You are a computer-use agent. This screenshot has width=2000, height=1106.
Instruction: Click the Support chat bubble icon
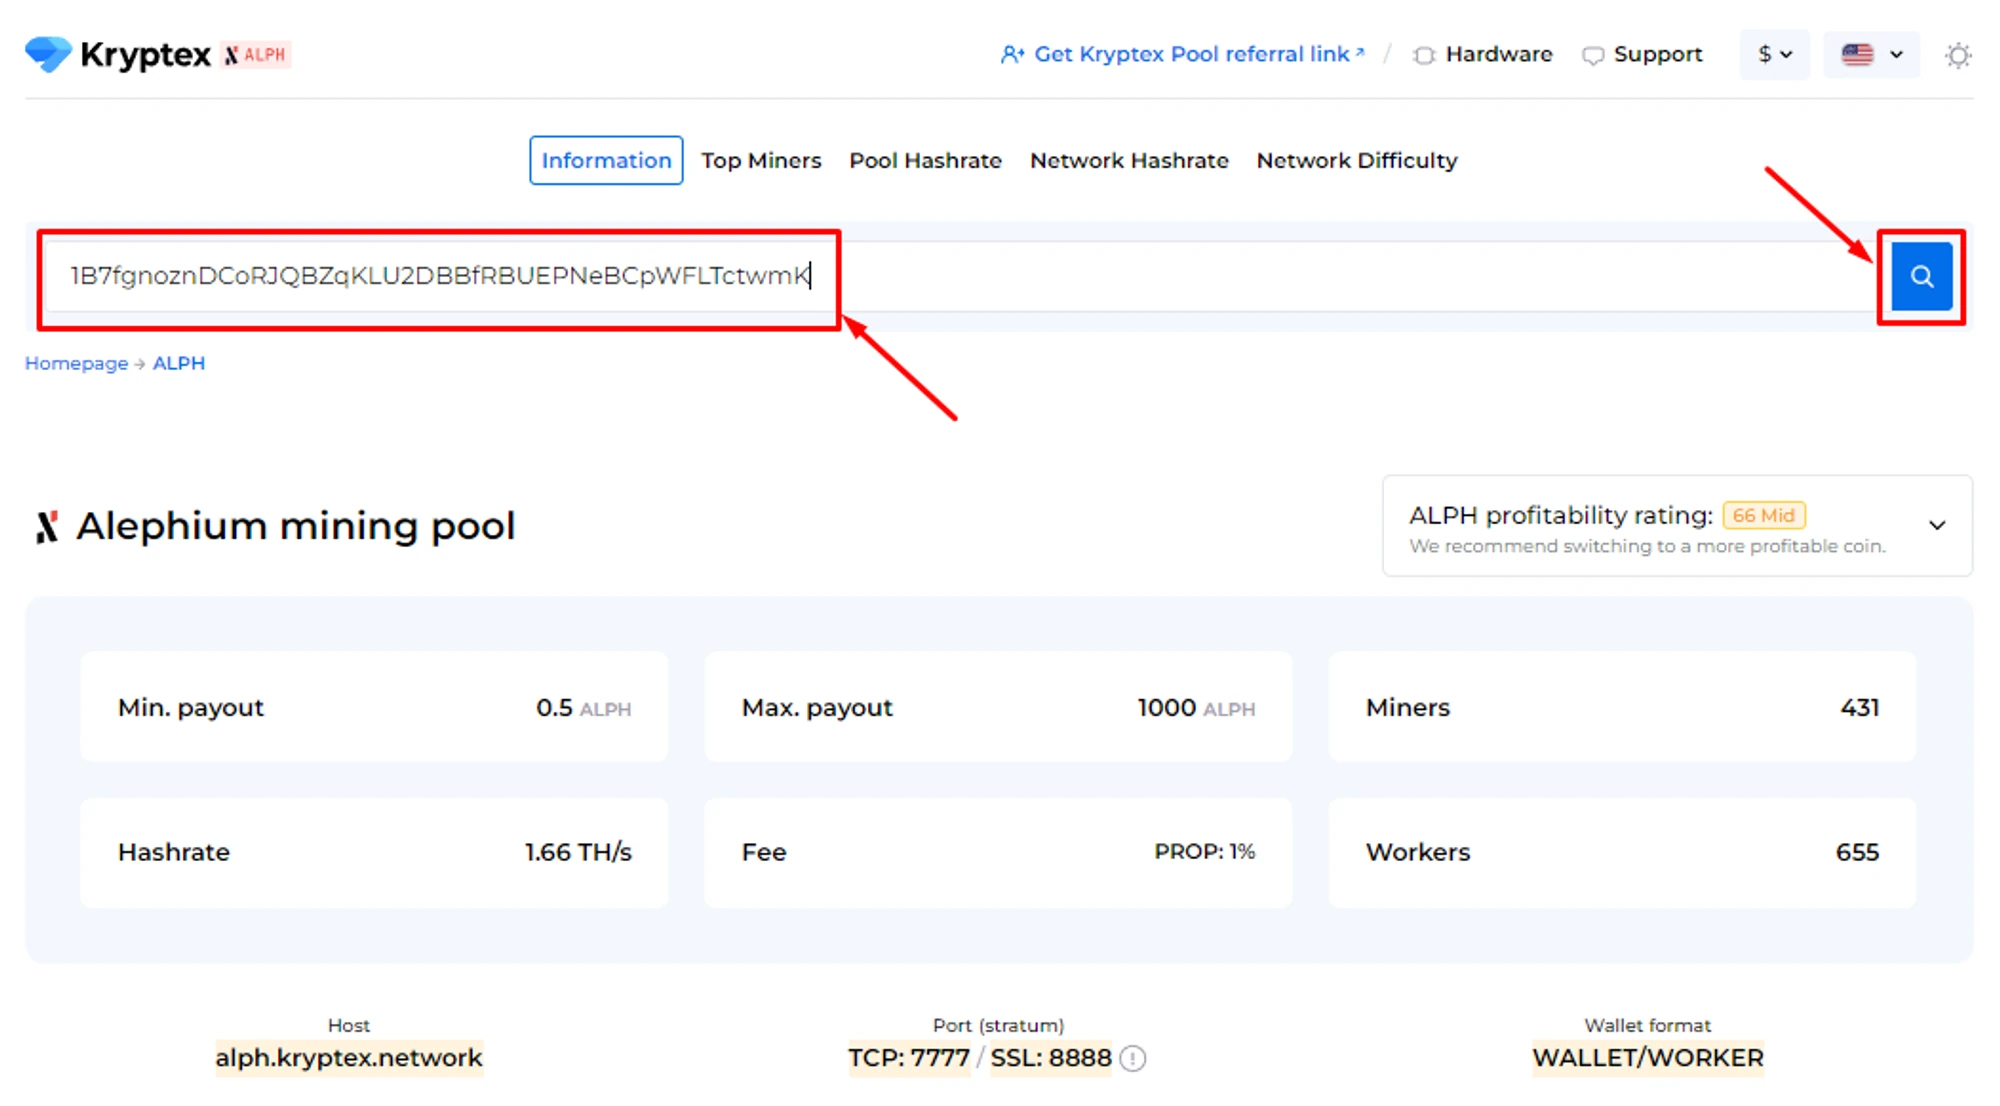click(1592, 55)
